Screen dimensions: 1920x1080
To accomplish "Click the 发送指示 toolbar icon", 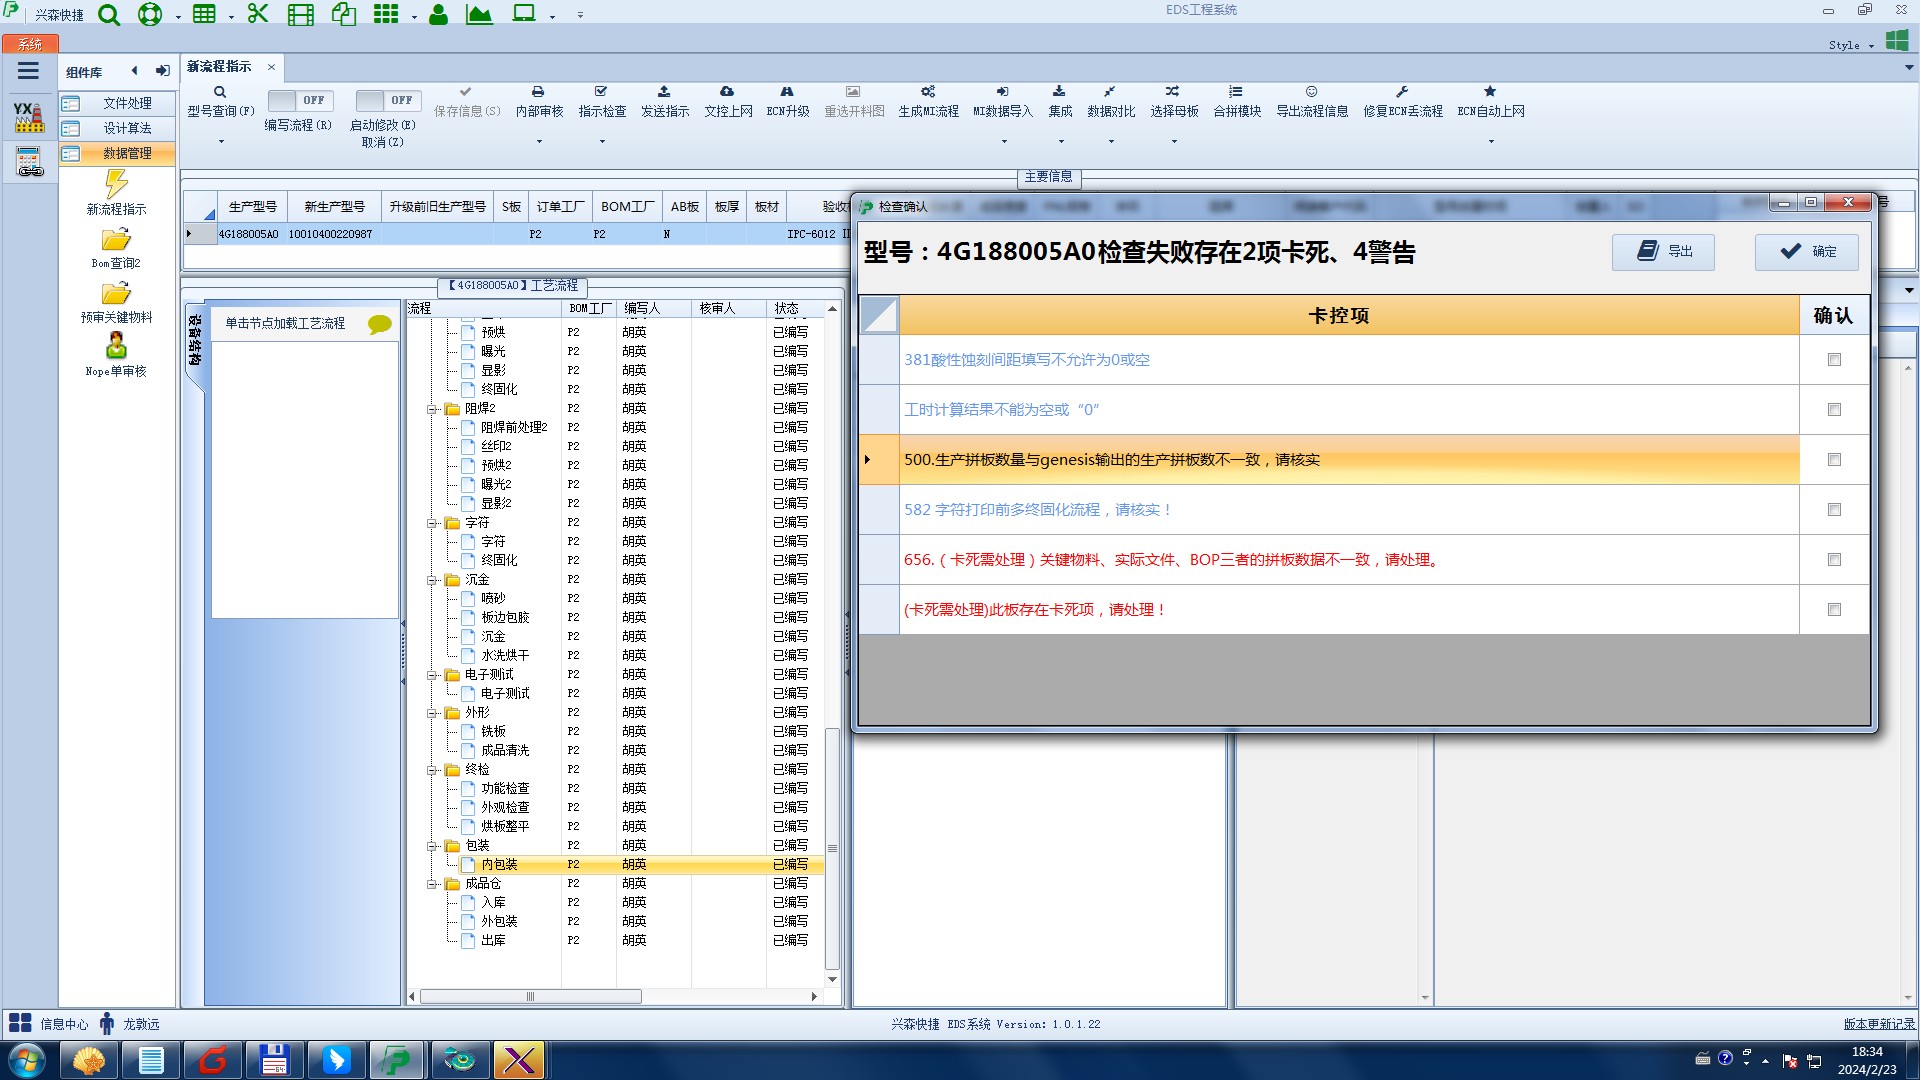I will [x=664, y=92].
